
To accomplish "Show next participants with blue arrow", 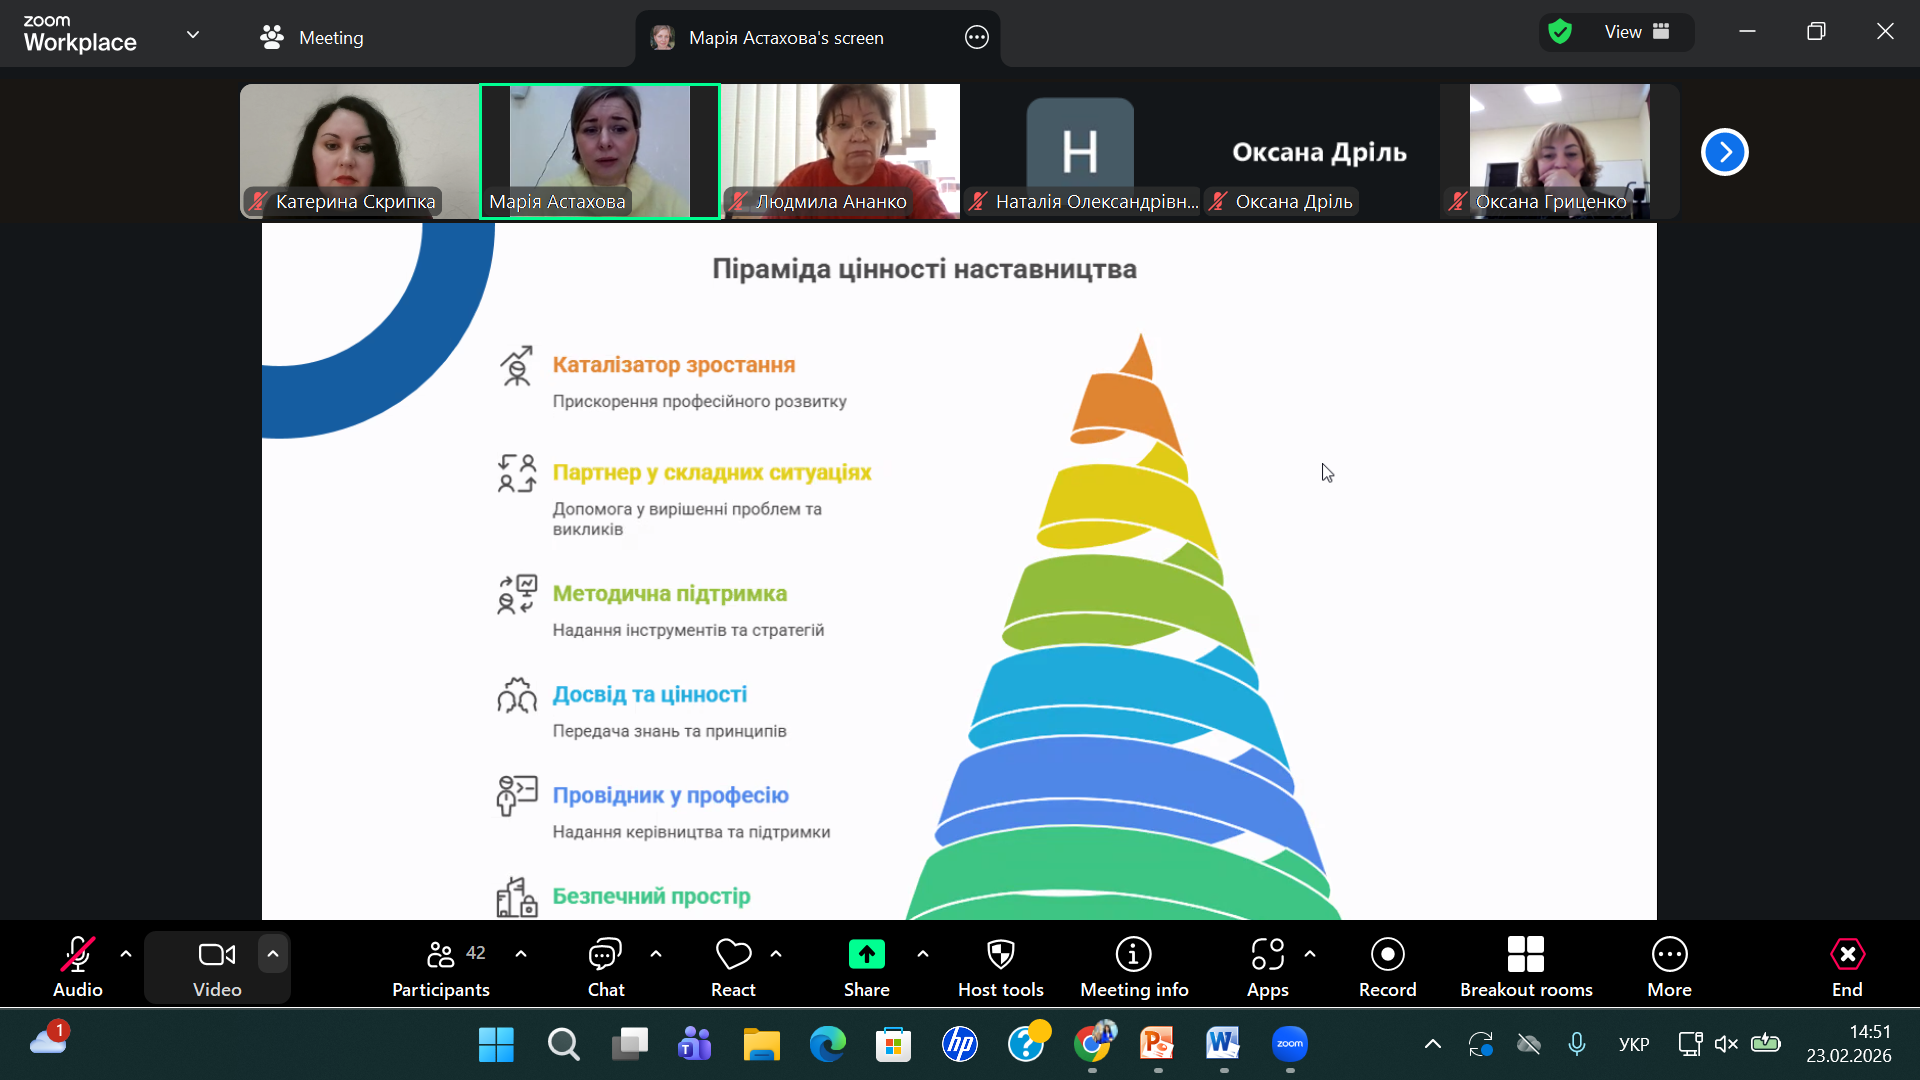I will tap(1724, 152).
